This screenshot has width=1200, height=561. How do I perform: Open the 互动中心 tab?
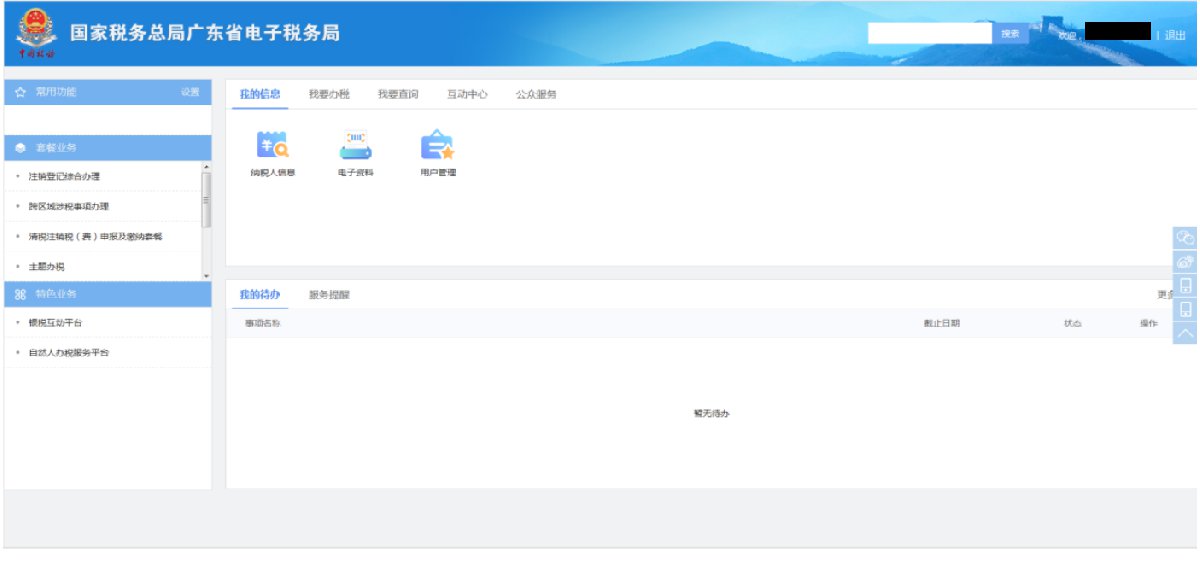click(x=467, y=94)
